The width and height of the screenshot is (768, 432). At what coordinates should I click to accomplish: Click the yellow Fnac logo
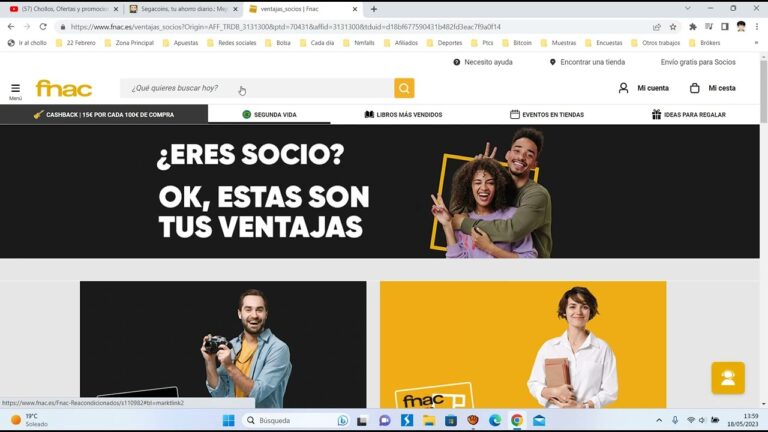64,89
